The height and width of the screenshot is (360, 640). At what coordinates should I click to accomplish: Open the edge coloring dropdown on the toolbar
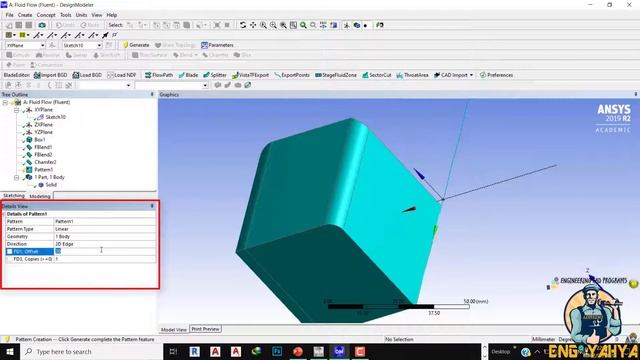point(28,35)
